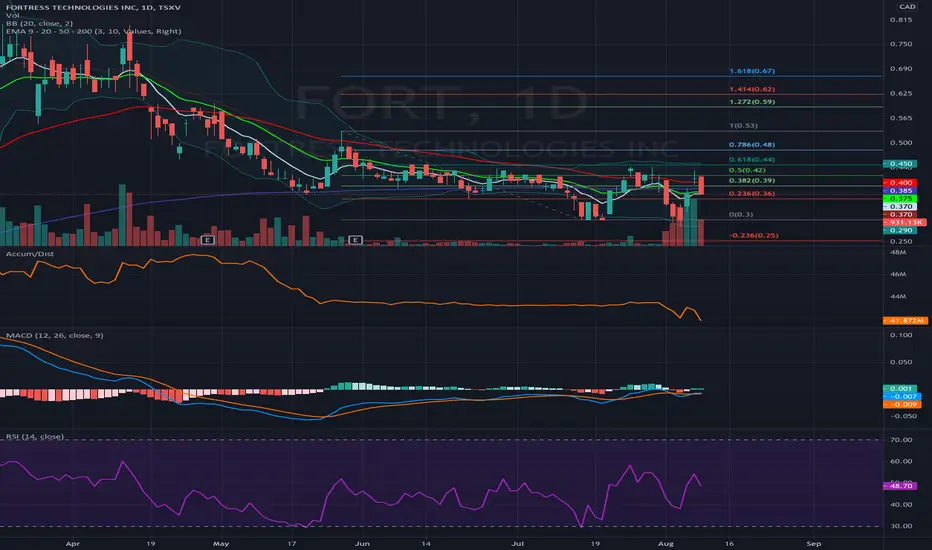This screenshot has width=932, height=550.
Task: Click the 'Jun' date on the time axis
Action: tap(361, 543)
